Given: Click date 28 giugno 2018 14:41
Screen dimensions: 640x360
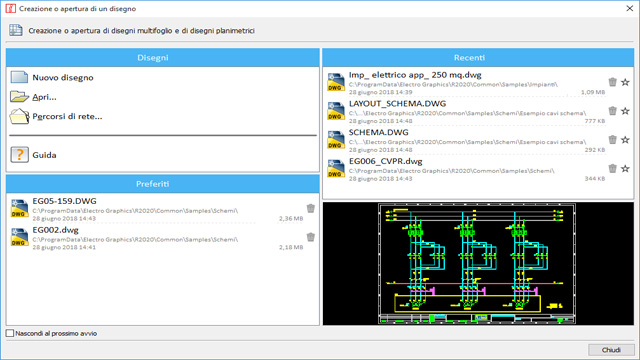Looking at the screenshot, I should [x=64, y=247].
